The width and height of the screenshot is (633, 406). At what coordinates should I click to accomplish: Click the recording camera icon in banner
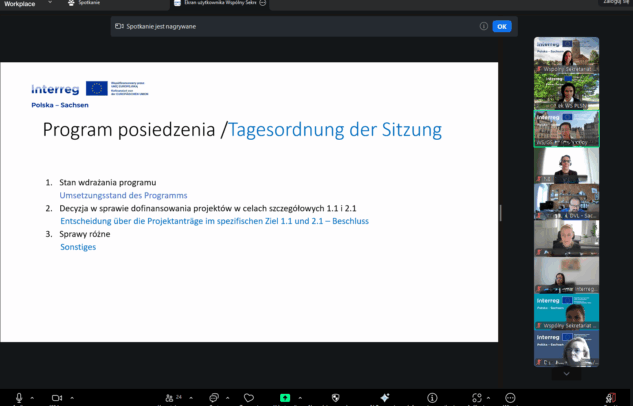pyautogui.click(x=119, y=26)
